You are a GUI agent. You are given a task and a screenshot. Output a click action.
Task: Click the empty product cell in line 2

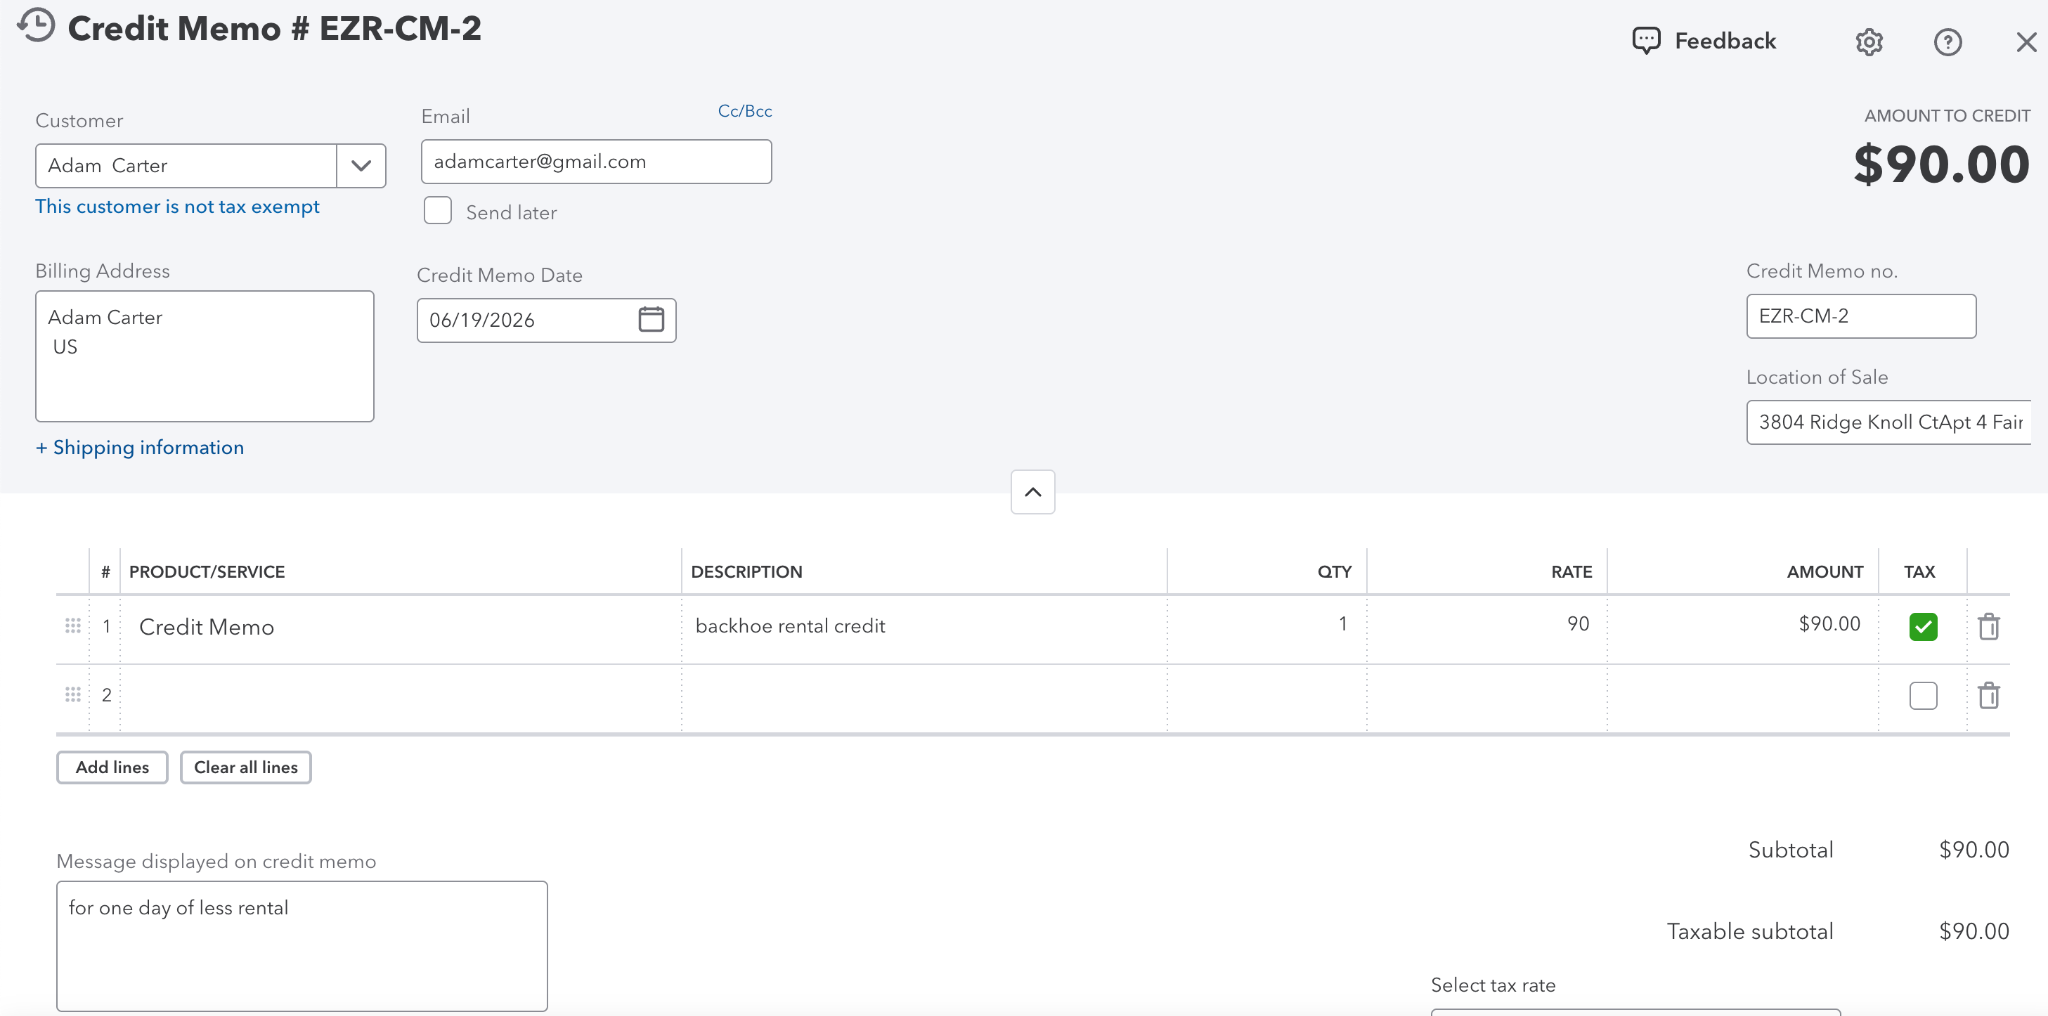pyautogui.click(x=401, y=696)
